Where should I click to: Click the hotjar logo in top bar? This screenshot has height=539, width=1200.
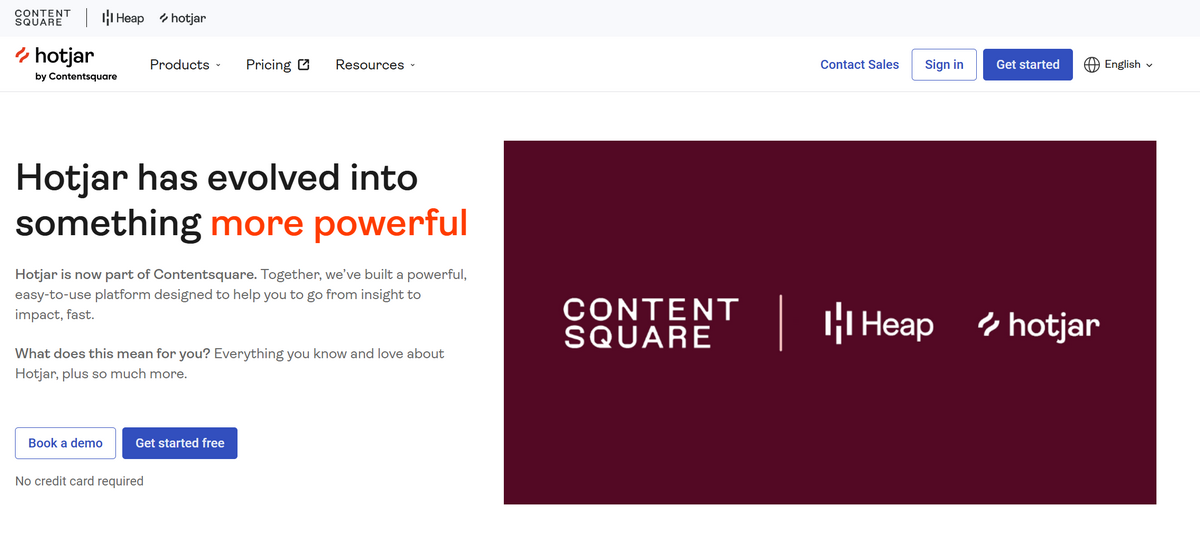click(x=183, y=18)
